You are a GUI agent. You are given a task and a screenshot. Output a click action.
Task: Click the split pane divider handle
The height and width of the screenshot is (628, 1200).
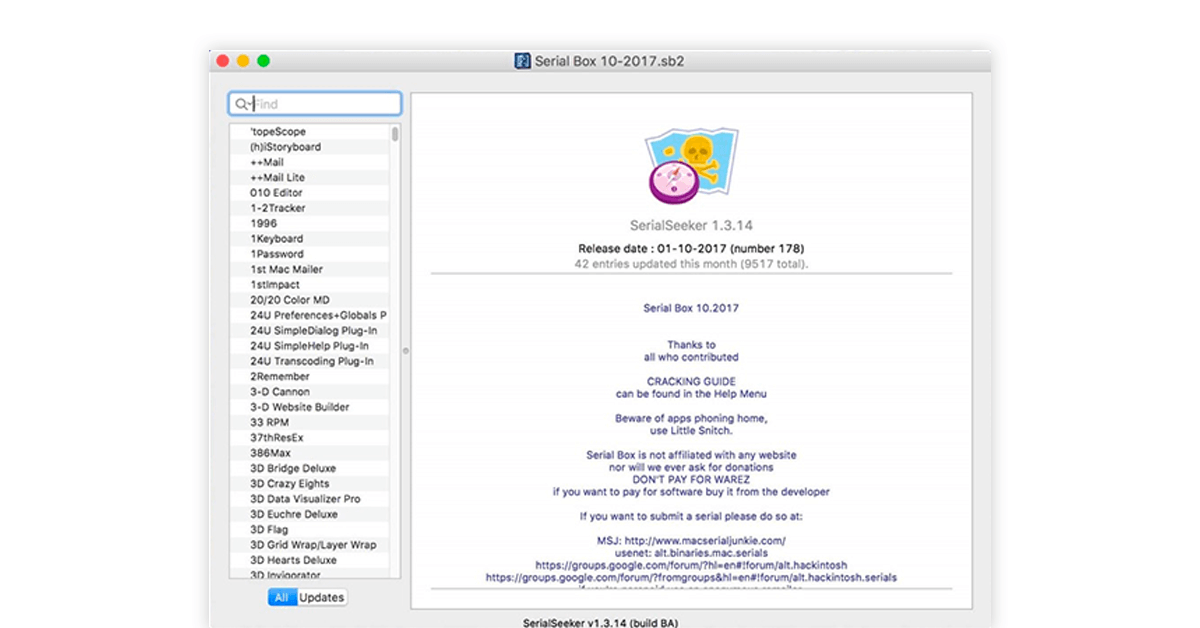click(405, 350)
